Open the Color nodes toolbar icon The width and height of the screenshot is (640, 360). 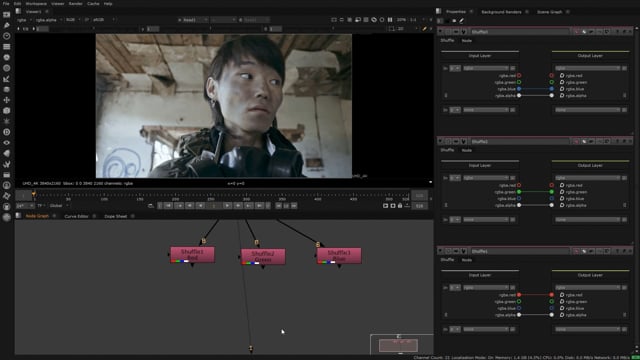coord(7,58)
